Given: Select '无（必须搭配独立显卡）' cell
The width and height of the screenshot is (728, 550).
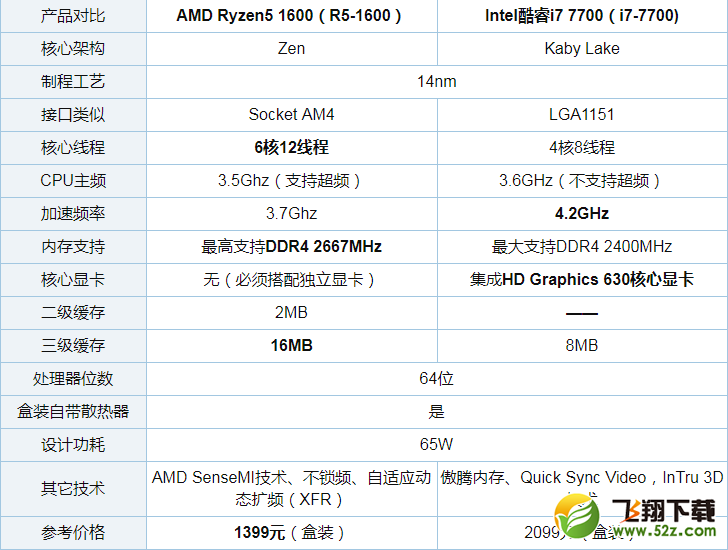Looking at the screenshot, I should pos(292,280).
